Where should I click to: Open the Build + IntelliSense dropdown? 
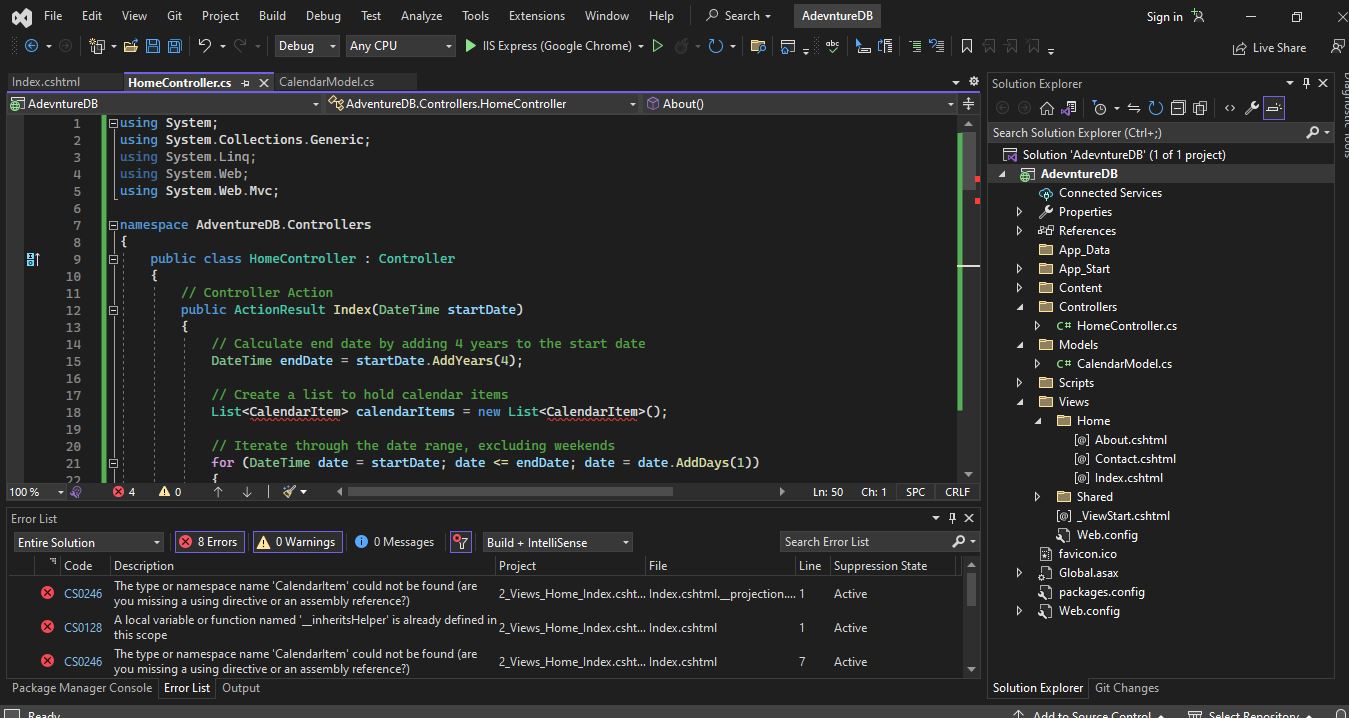click(x=557, y=542)
